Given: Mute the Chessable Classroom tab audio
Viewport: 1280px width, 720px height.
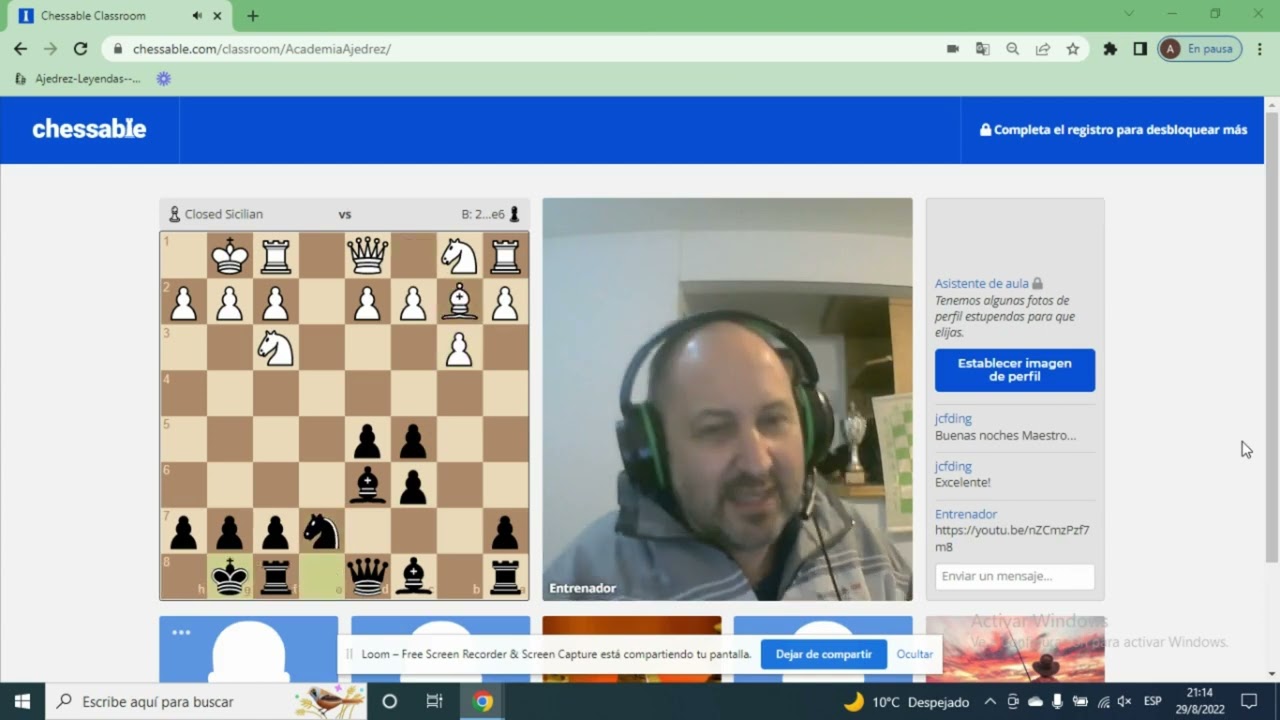Looking at the screenshot, I should (197, 16).
